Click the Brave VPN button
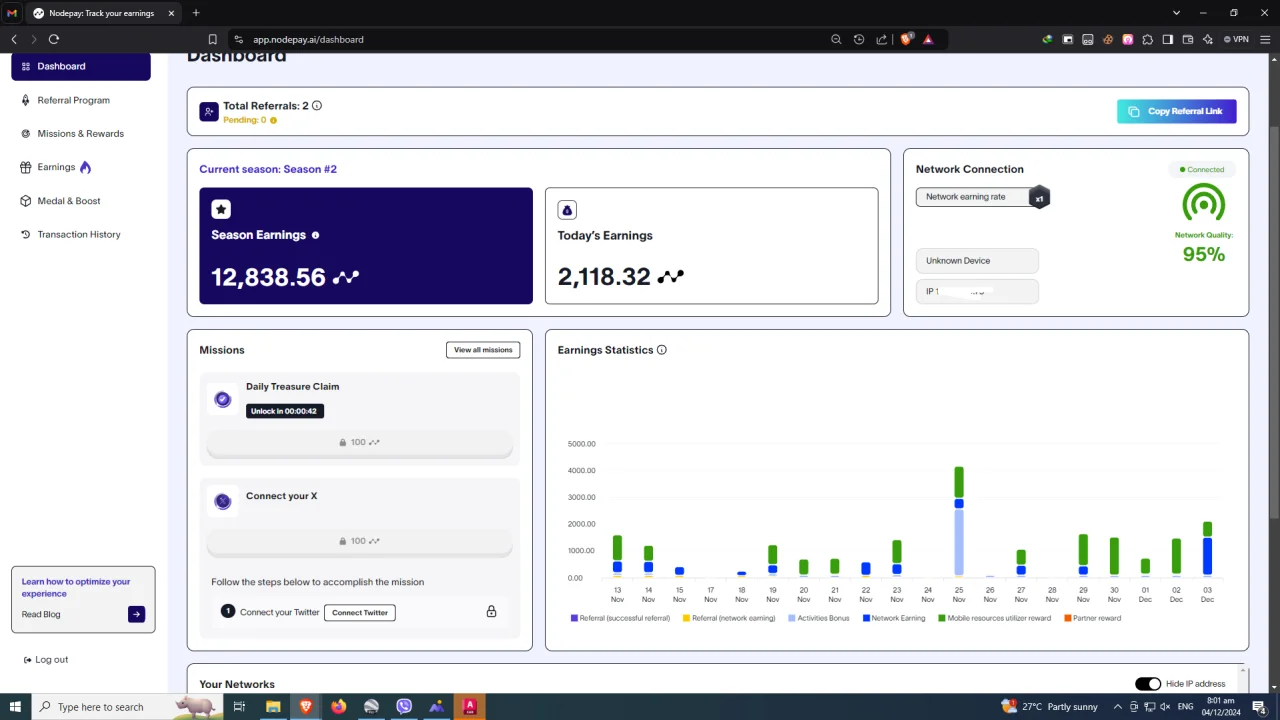This screenshot has width=1280, height=720. [1236, 40]
